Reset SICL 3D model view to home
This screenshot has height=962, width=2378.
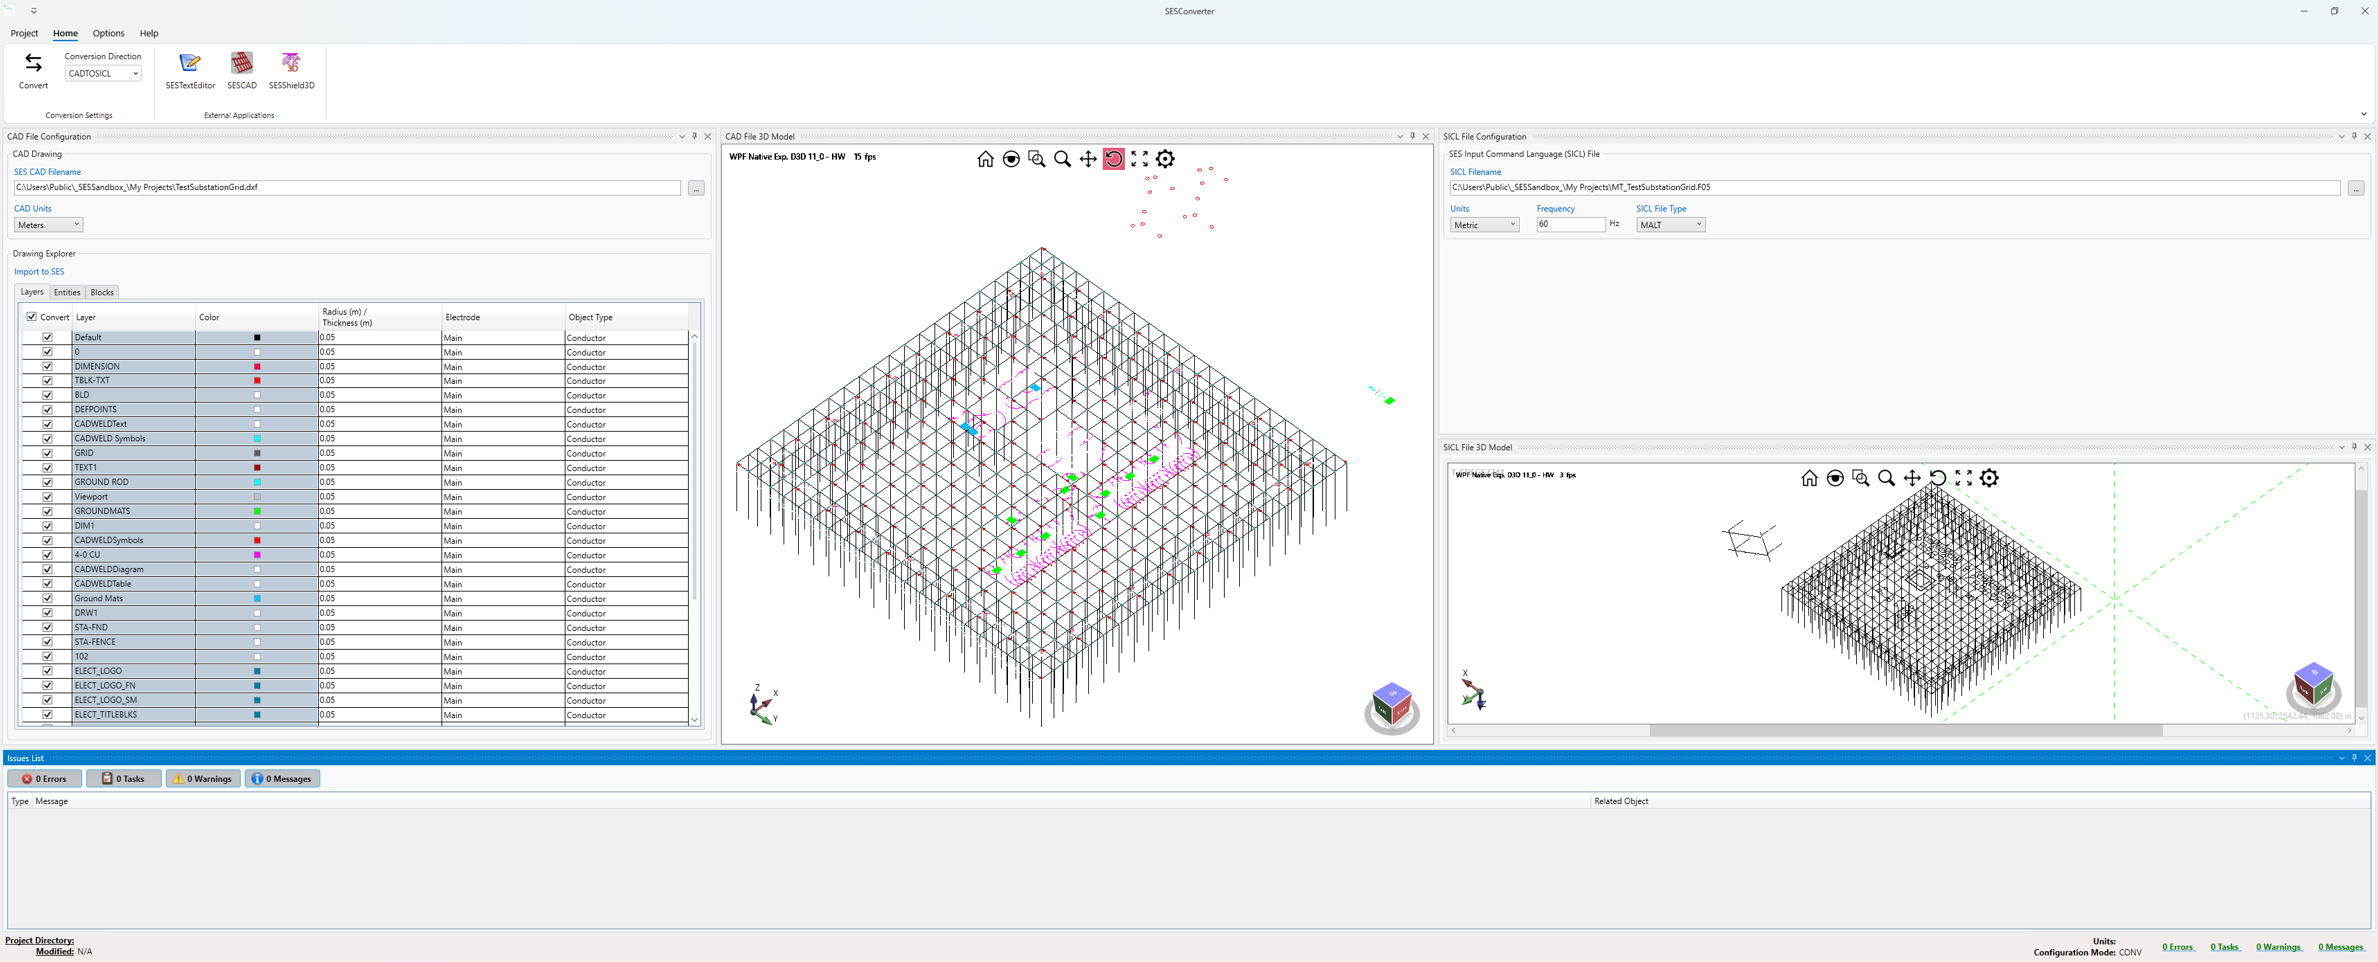click(x=1809, y=478)
